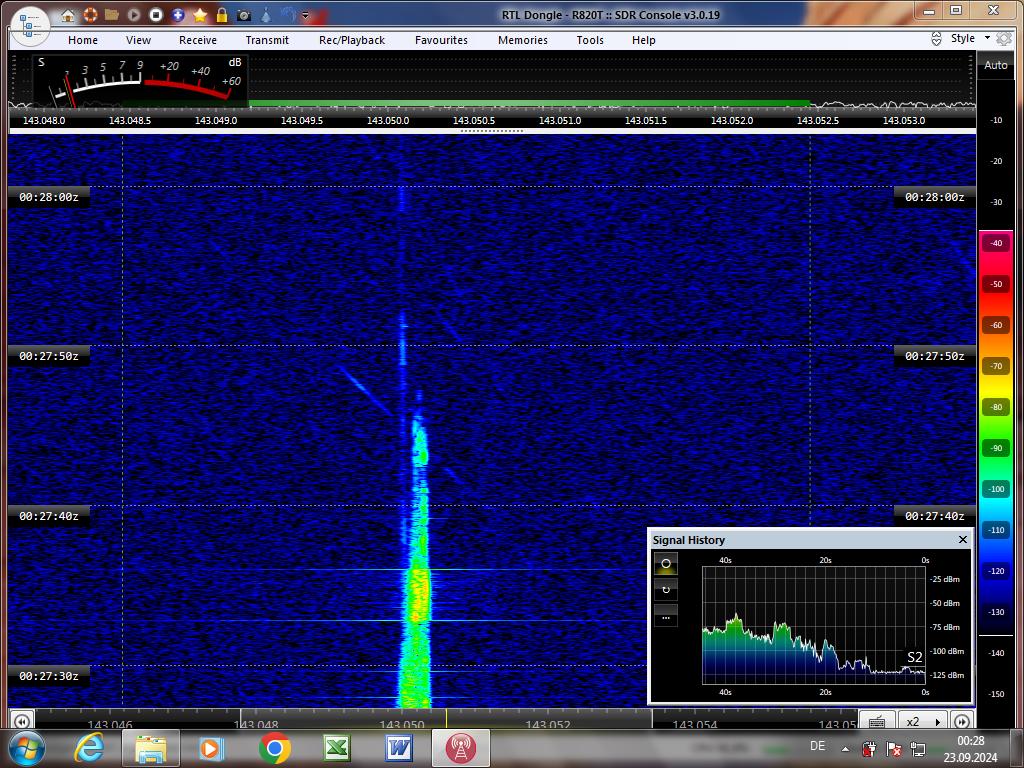Click the yellow tuning marker on bottom frequency bar

[447, 718]
